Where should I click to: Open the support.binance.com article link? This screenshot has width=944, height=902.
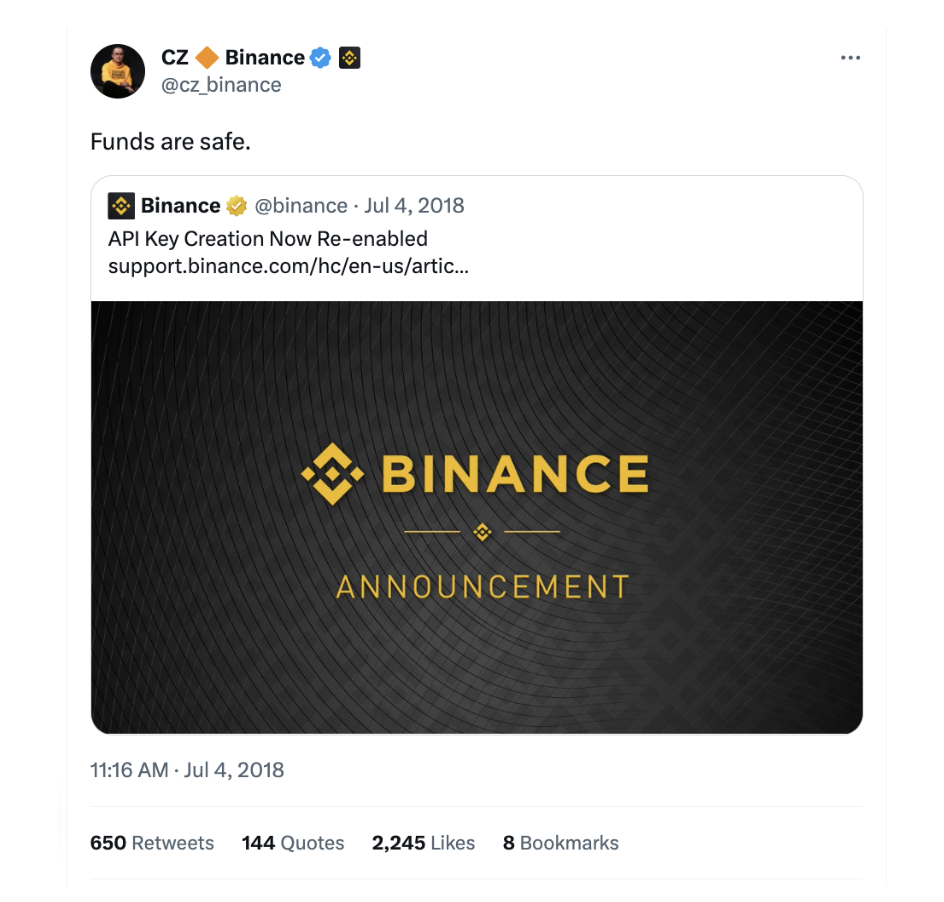pyautogui.click(x=288, y=266)
